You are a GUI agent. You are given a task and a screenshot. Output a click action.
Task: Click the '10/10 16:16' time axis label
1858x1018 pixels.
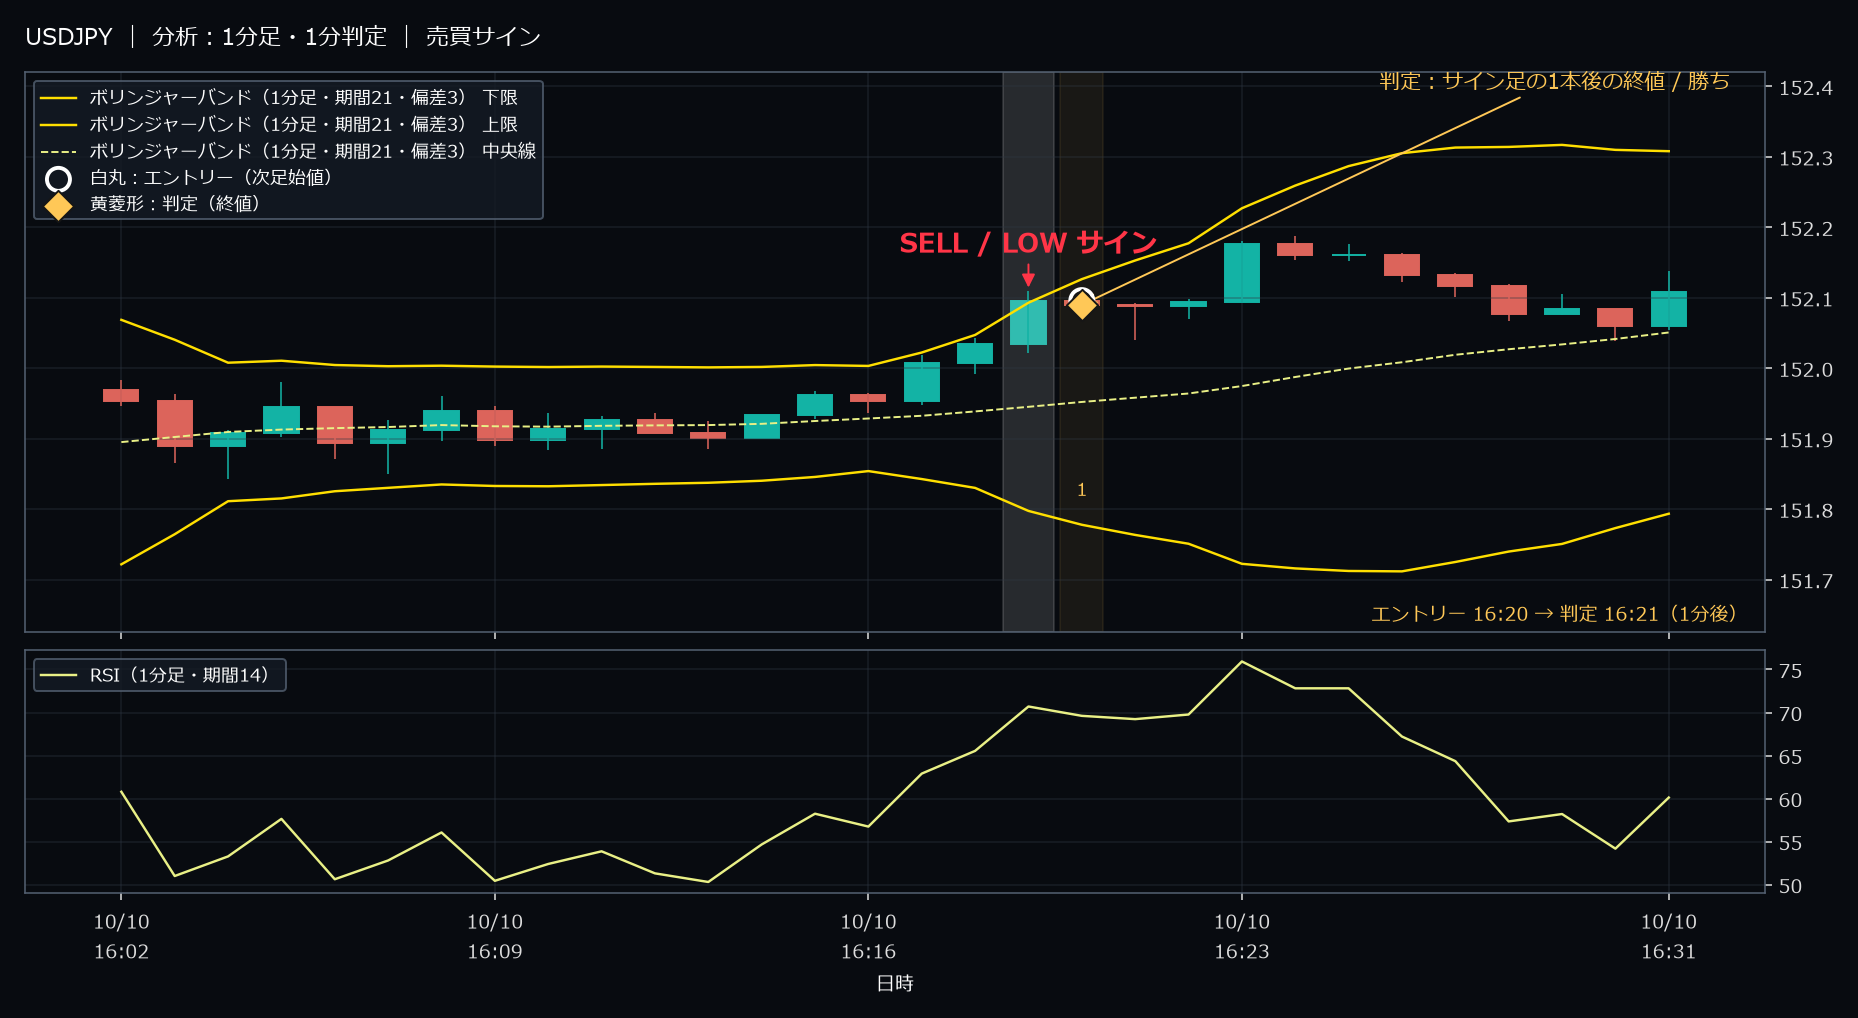pyautogui.click(x=868, y=937)
